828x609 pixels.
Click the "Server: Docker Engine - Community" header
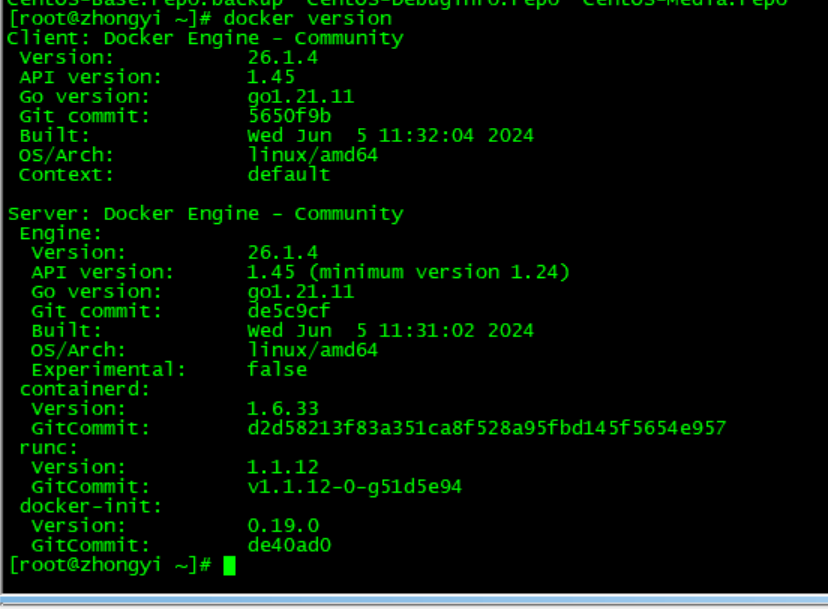[205, 213]
